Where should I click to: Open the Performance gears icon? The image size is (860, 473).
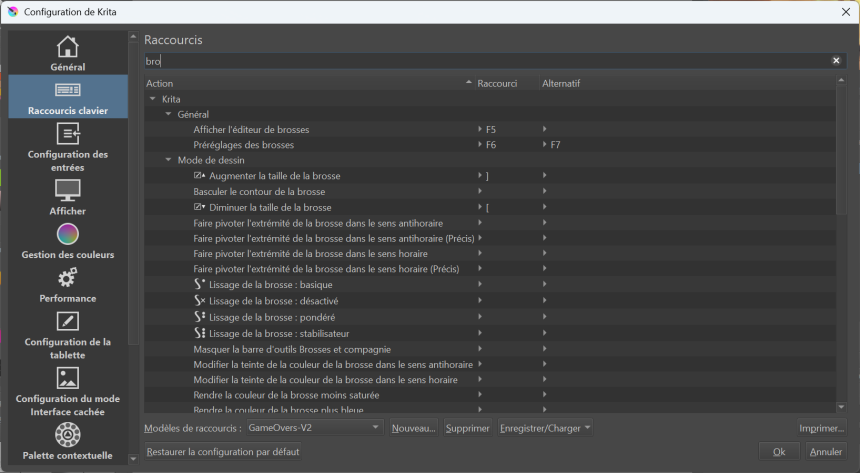click(67, 278)
